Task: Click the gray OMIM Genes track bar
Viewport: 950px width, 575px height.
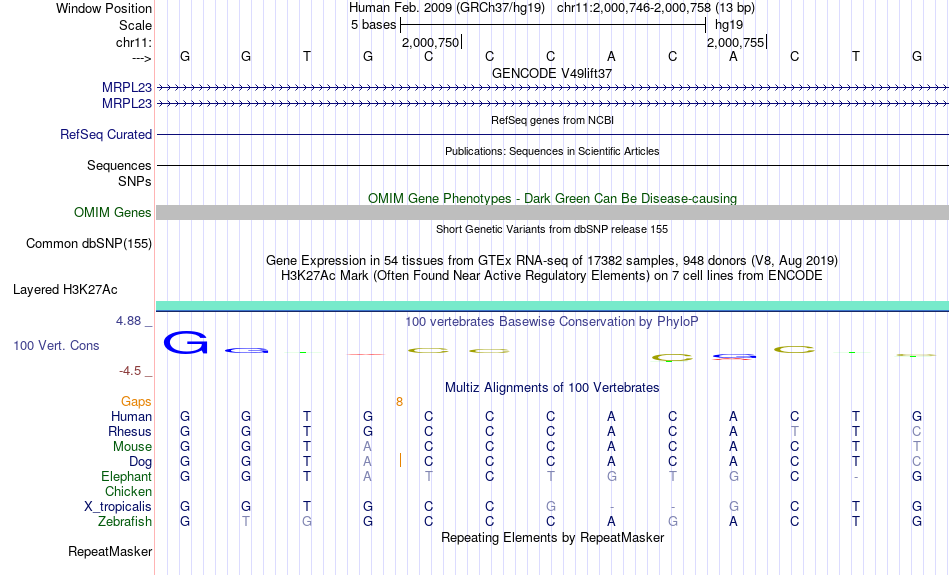Action: tap(552, 212)
